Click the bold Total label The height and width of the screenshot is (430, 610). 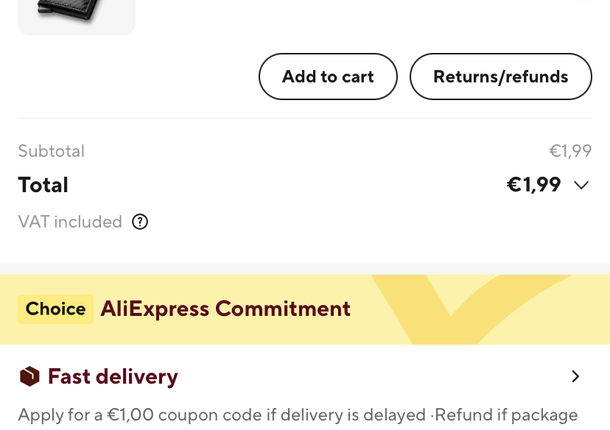point(43,185)
